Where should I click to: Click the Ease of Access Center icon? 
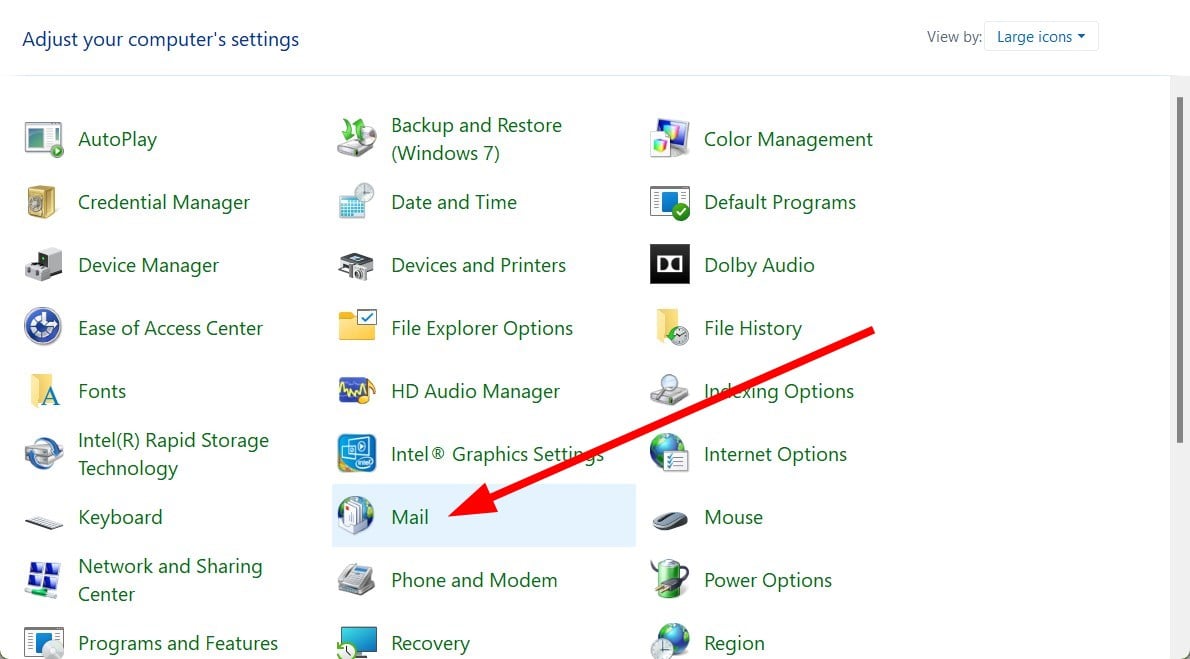coord(43,327)
